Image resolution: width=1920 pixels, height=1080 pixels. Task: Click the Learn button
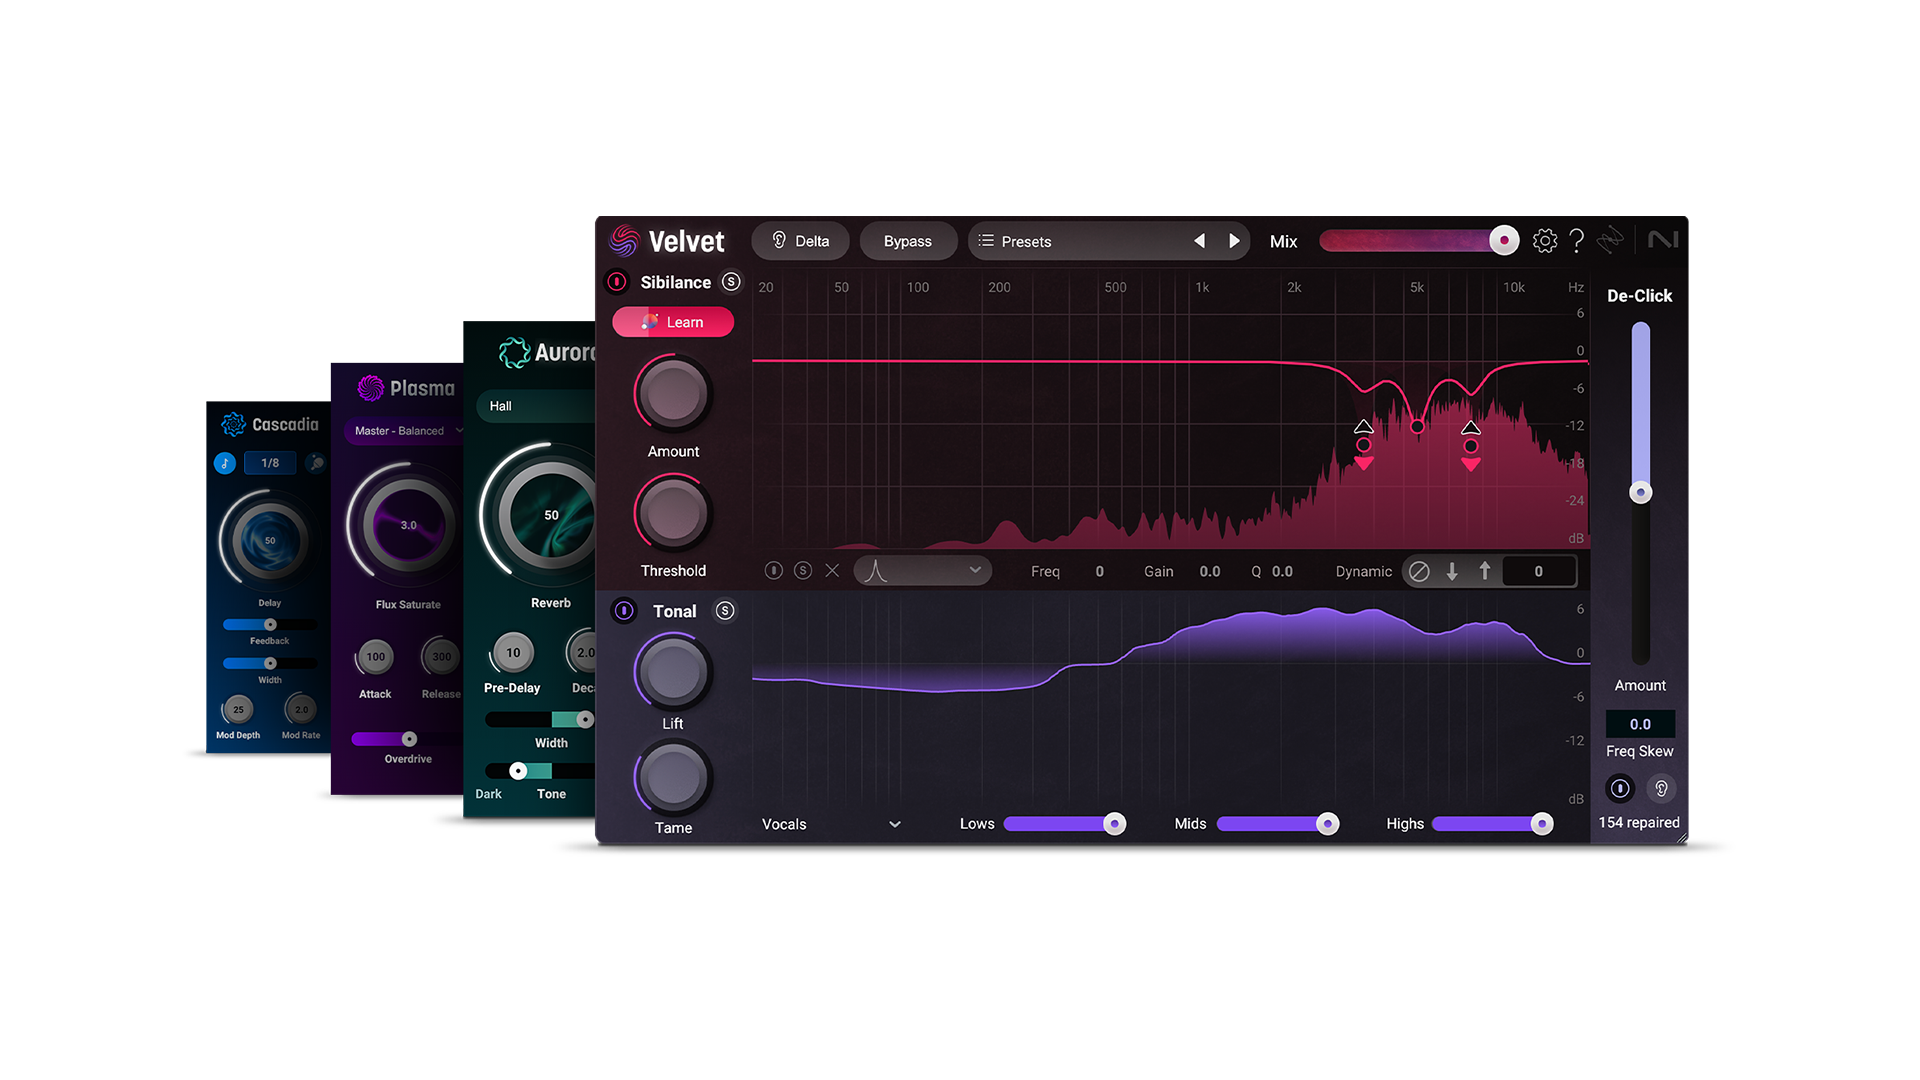click(x=673, y=322)
